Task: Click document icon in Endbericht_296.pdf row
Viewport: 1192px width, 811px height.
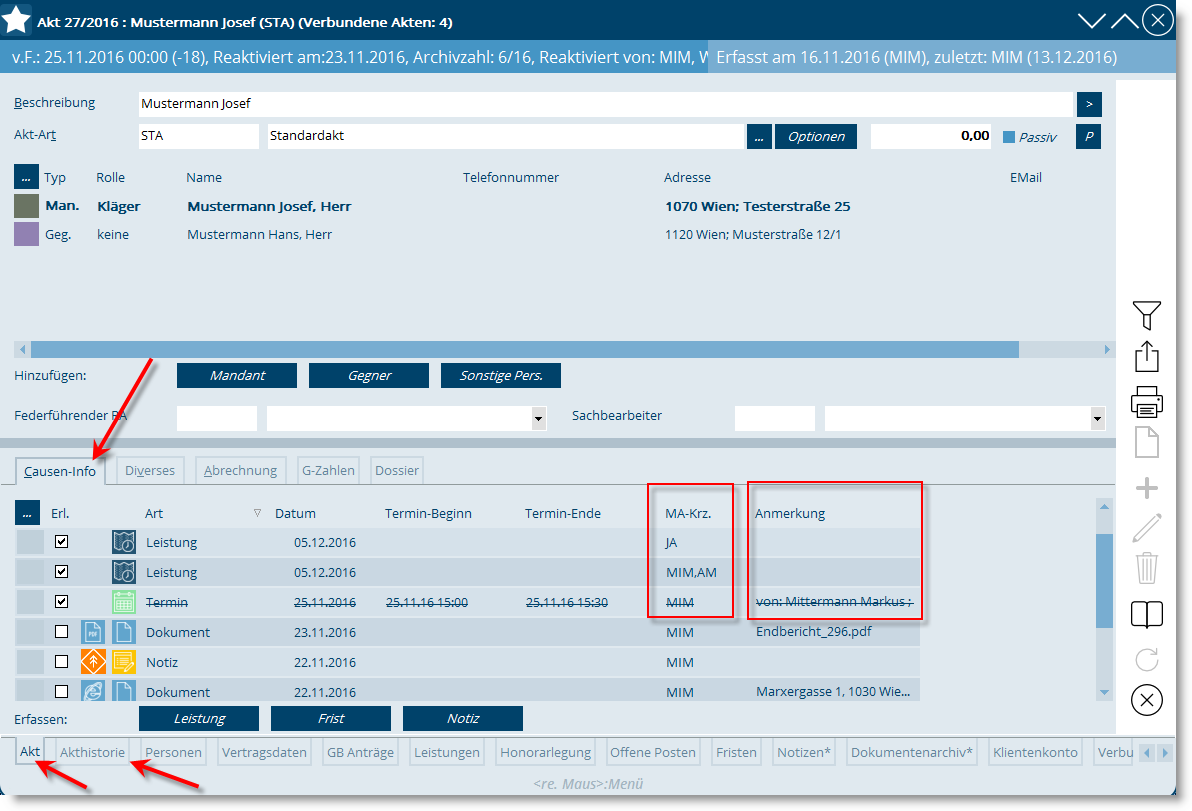Action: pos(124,632)
